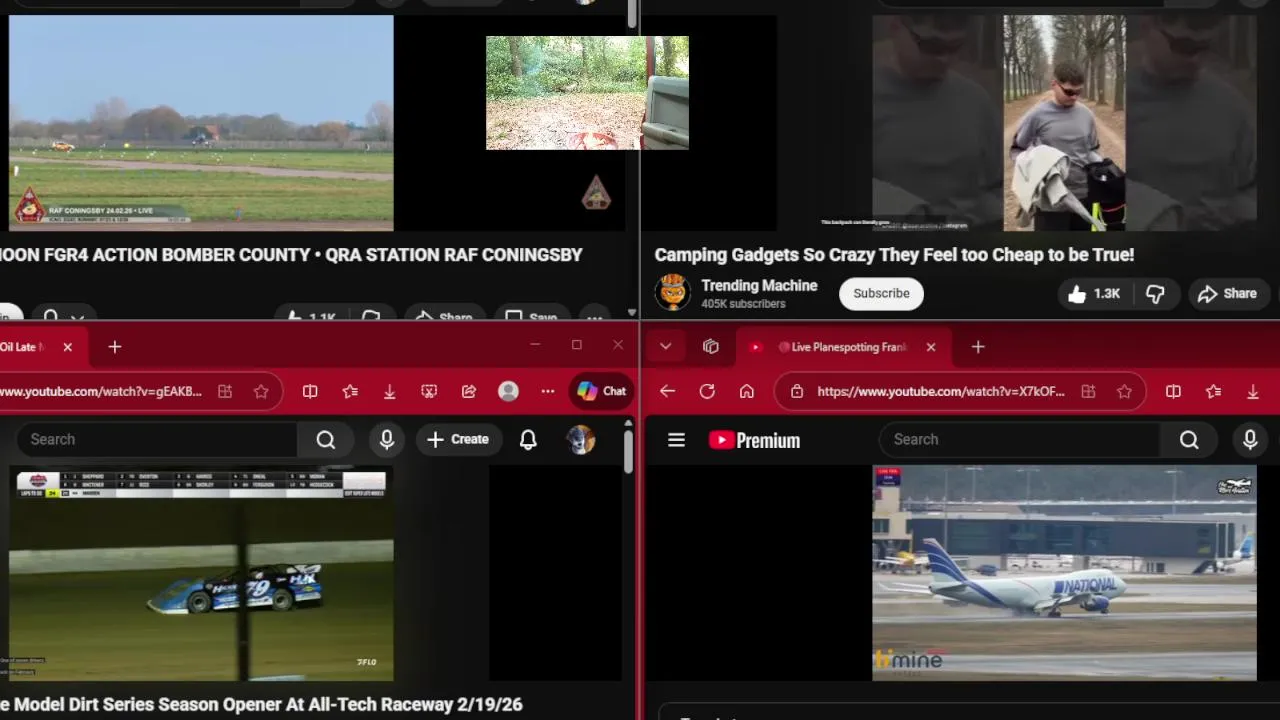
Task: Play the National Airlines planespotting video
Action: (x=1064, y=573)
